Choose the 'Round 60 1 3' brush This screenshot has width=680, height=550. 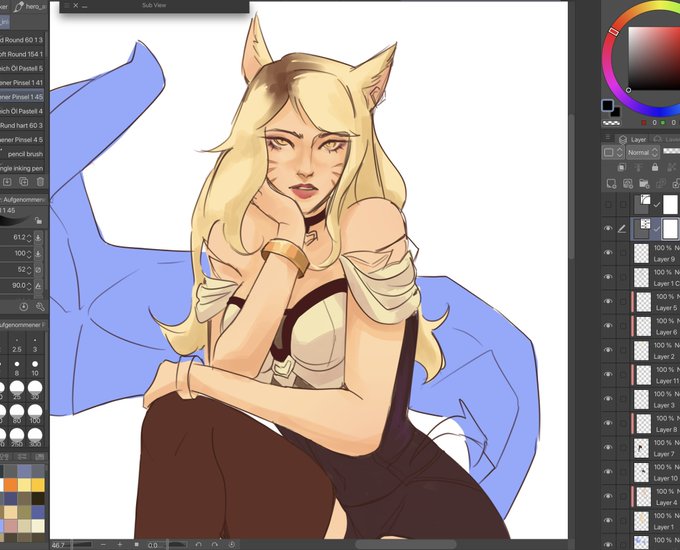(x=23, y=39)
